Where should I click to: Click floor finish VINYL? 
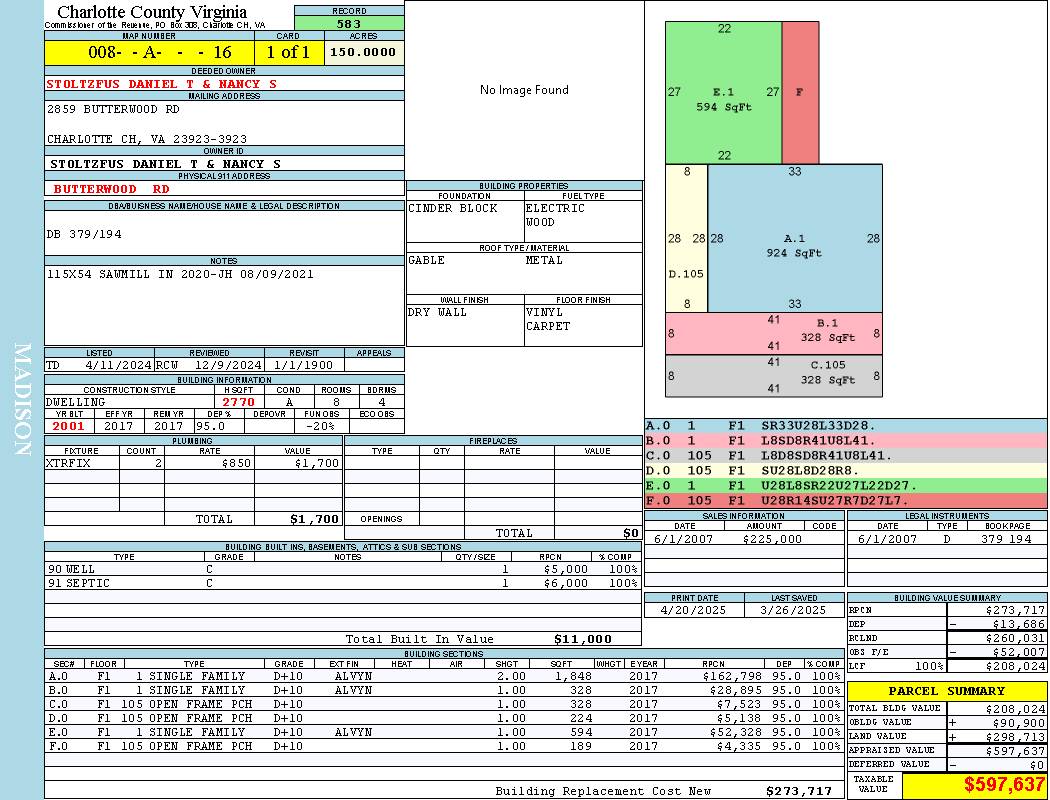point(544,313)
